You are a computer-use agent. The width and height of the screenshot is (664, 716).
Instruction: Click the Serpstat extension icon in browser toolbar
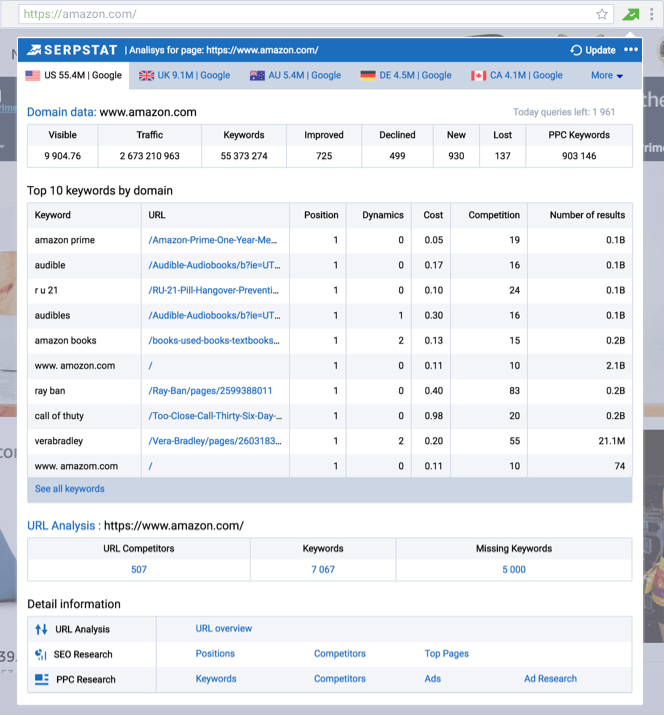[x=630, y=14]
